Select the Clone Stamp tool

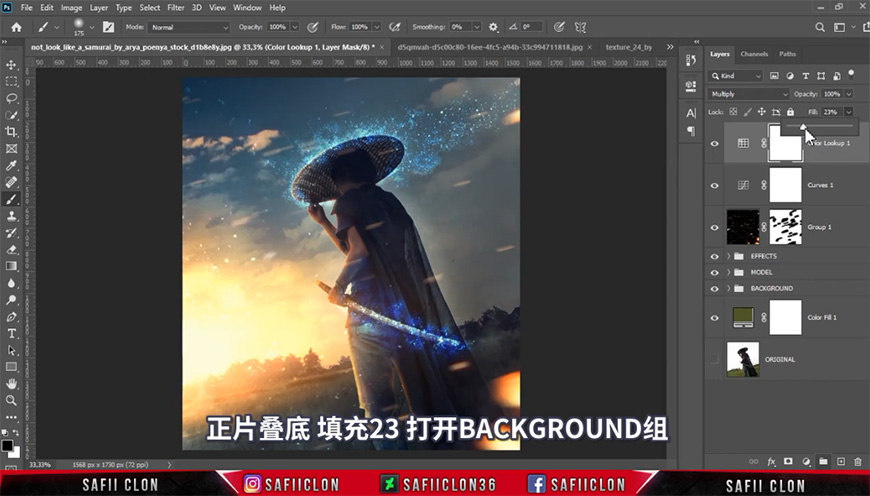click(11, 216)
